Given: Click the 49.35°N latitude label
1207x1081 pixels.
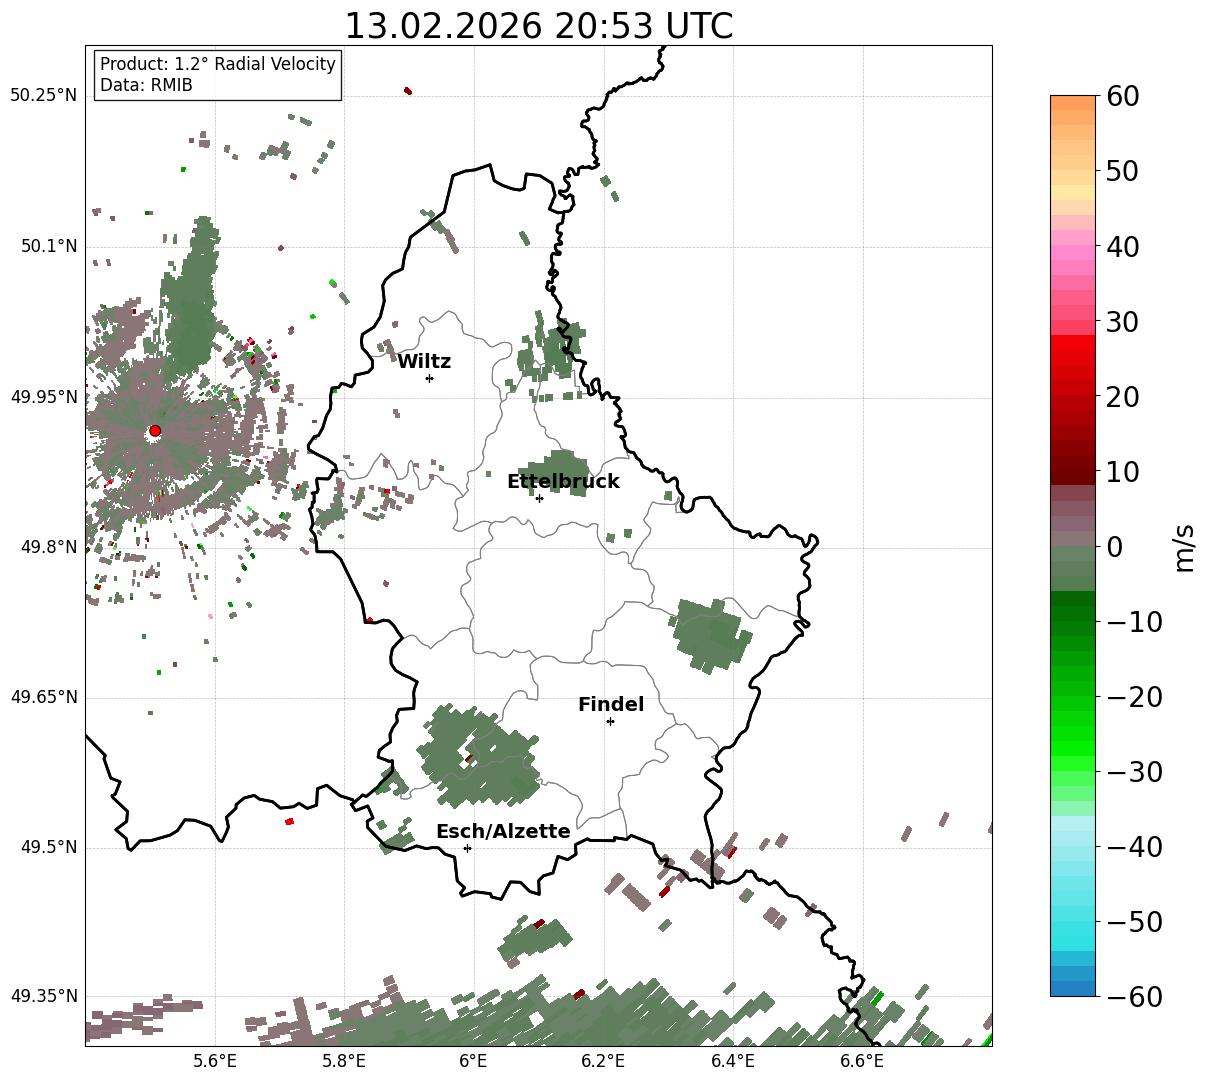Looking at the screenshot, I should click(x=44, y=996).
